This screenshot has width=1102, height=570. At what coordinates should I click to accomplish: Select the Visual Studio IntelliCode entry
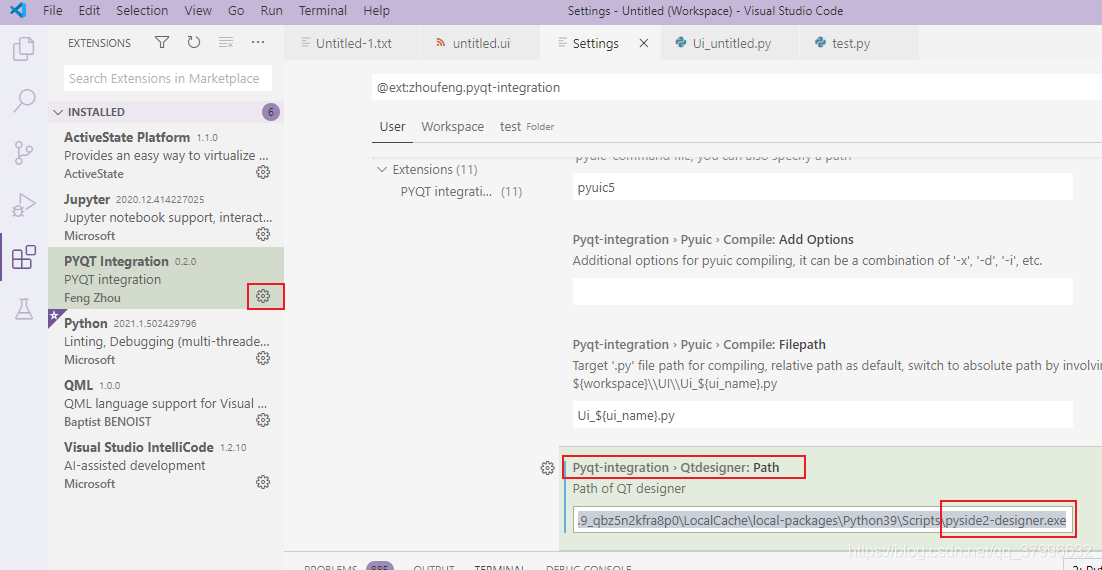coord(166,464)
